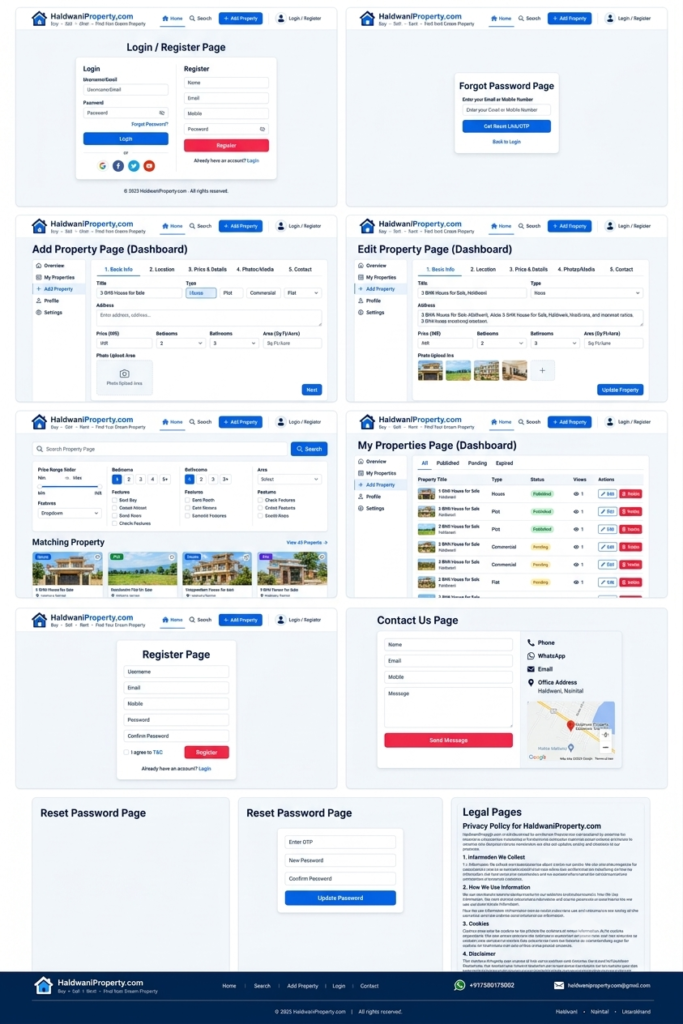The image size is (683, 1024).
Task: Open Overview in Add Property page sidebar
Action: (x=50, y=266)
